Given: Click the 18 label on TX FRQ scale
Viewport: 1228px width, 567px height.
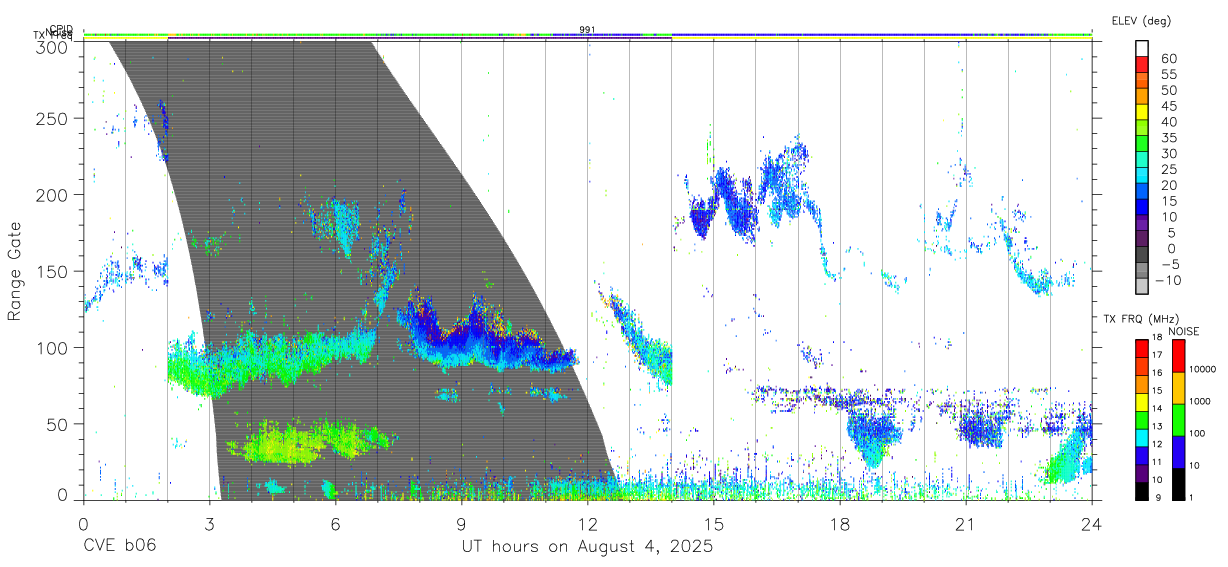Looking at the screenshot, I should pos(1156,338).
